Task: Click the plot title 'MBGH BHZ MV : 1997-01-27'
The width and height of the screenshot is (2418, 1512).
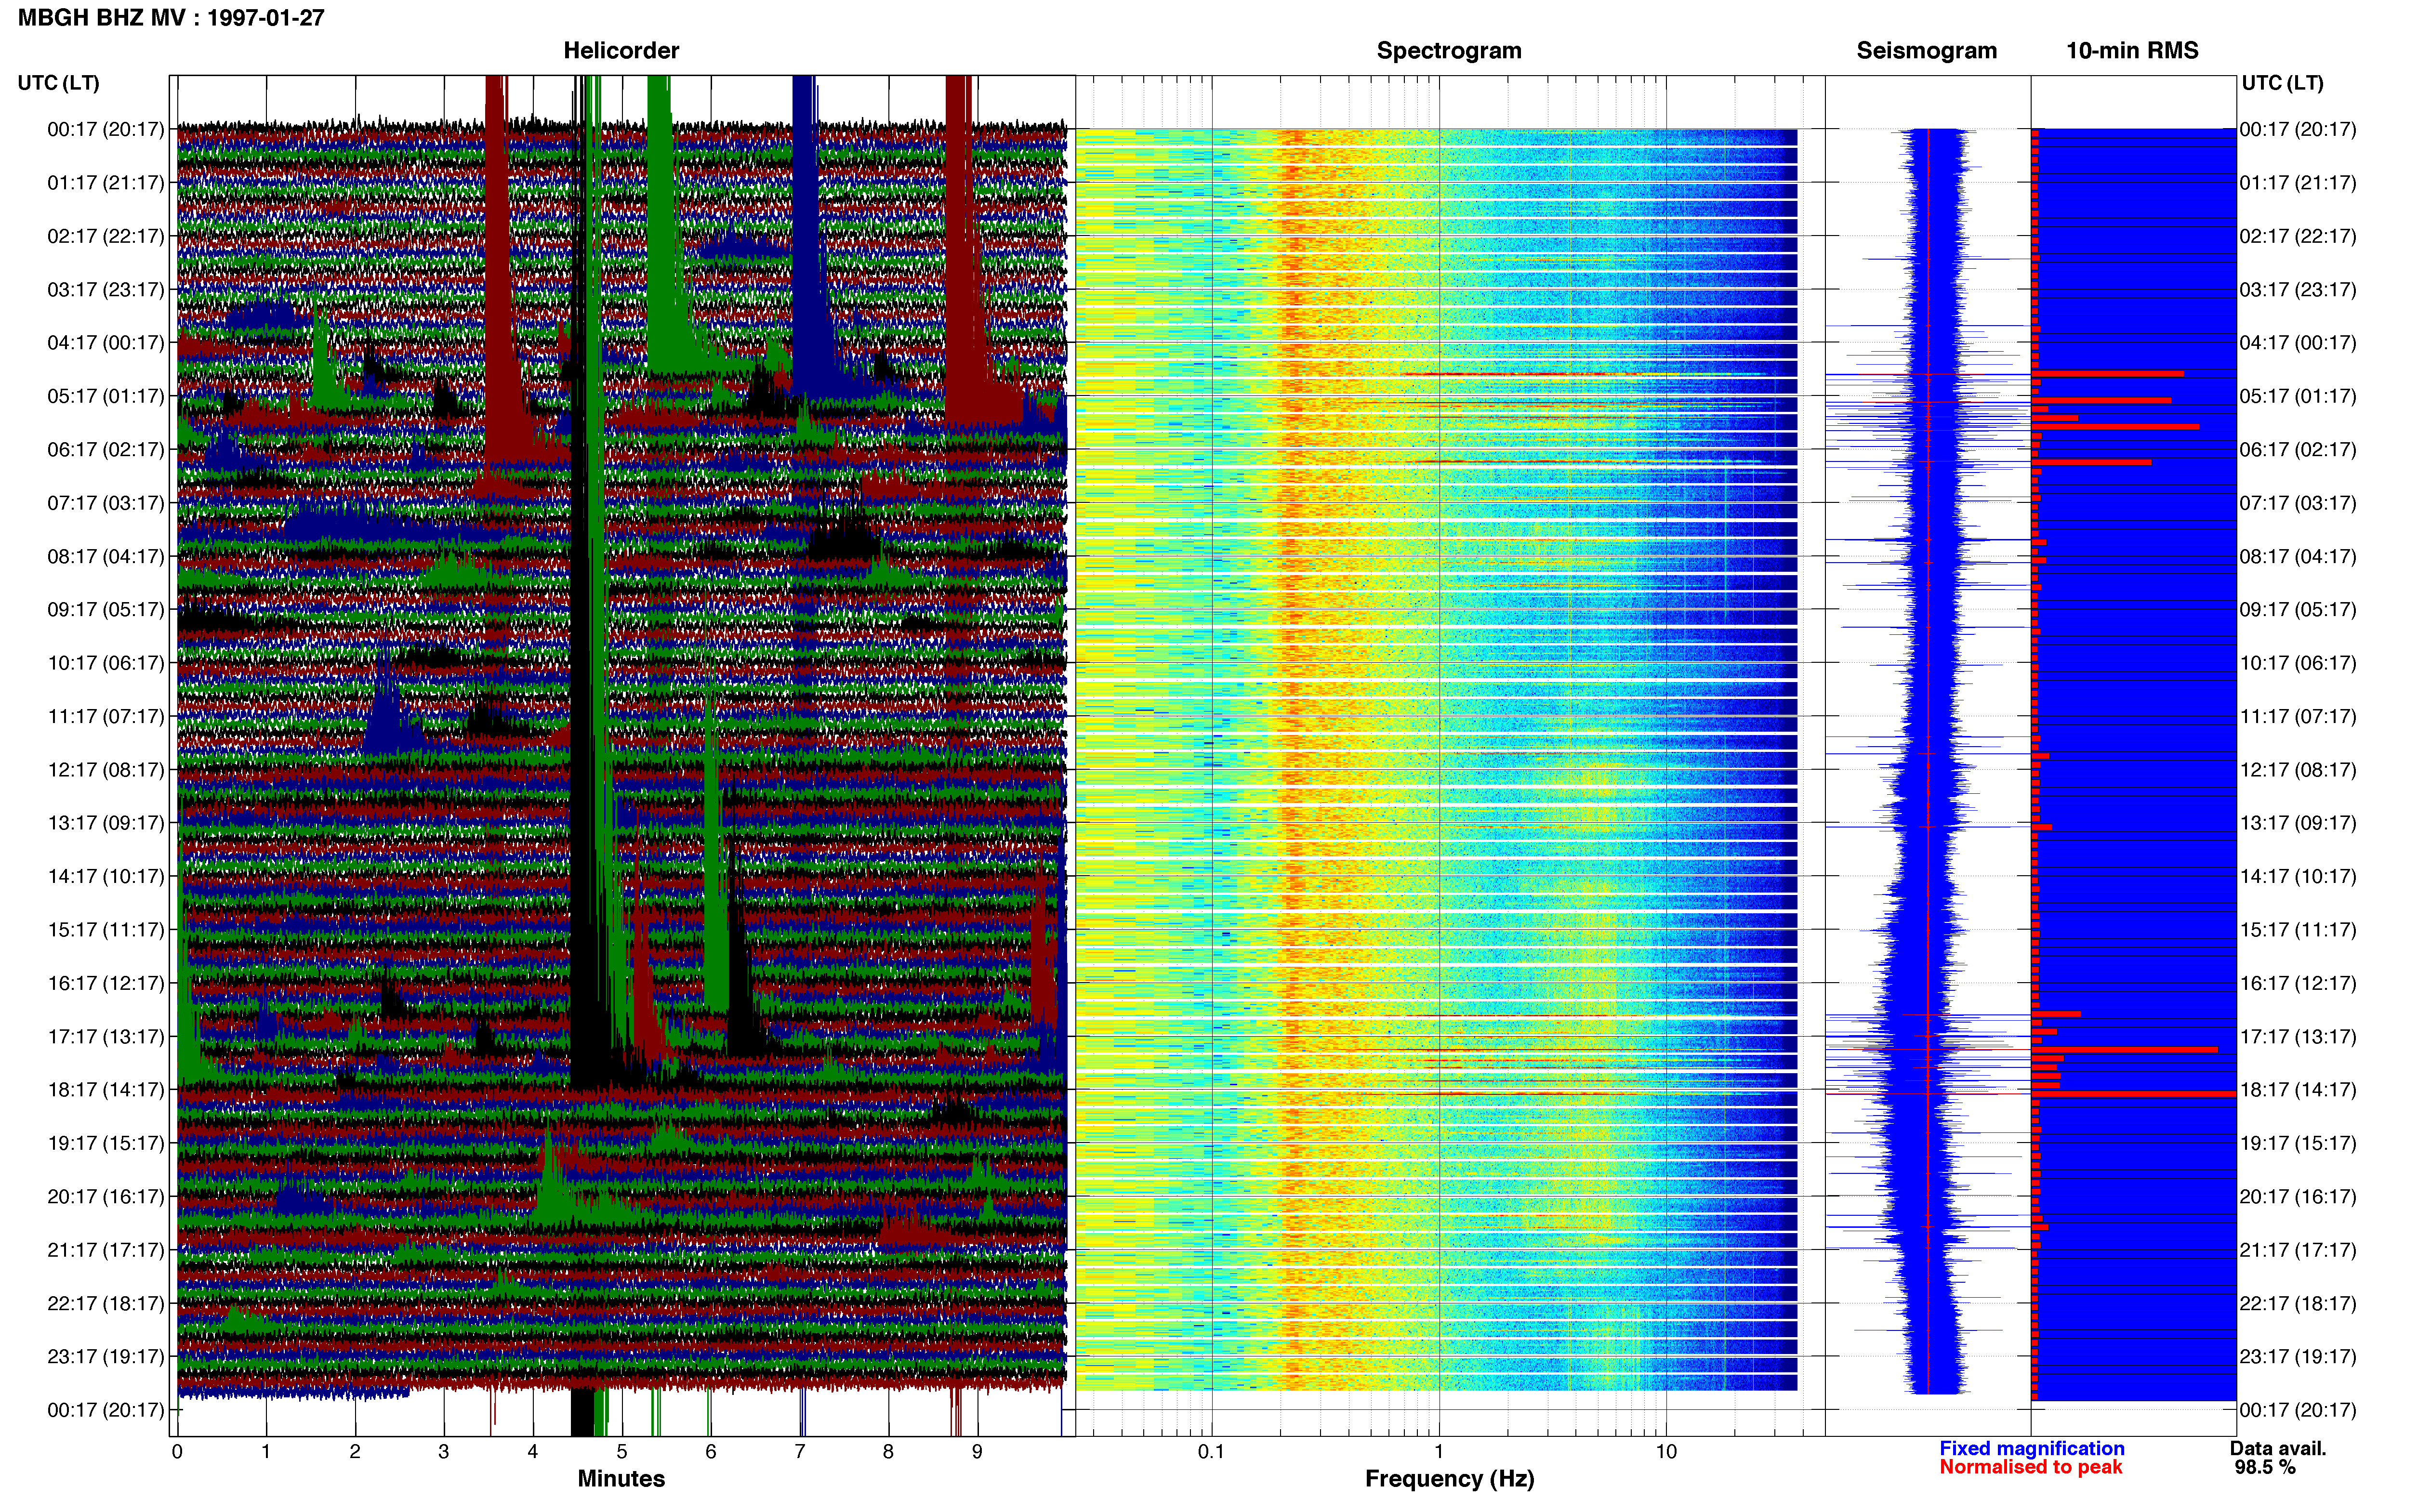Action: click(x=171, y=18)
